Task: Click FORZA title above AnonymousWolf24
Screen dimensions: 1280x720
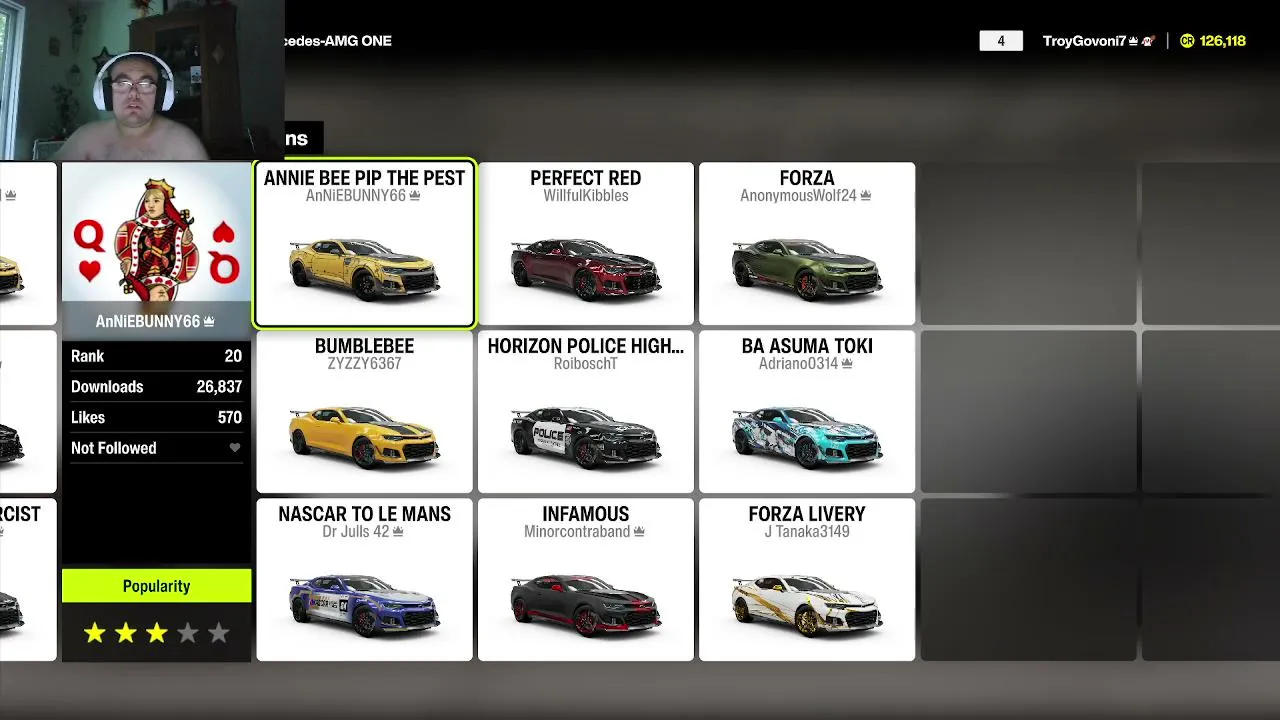Action: [x=807, y=178]
